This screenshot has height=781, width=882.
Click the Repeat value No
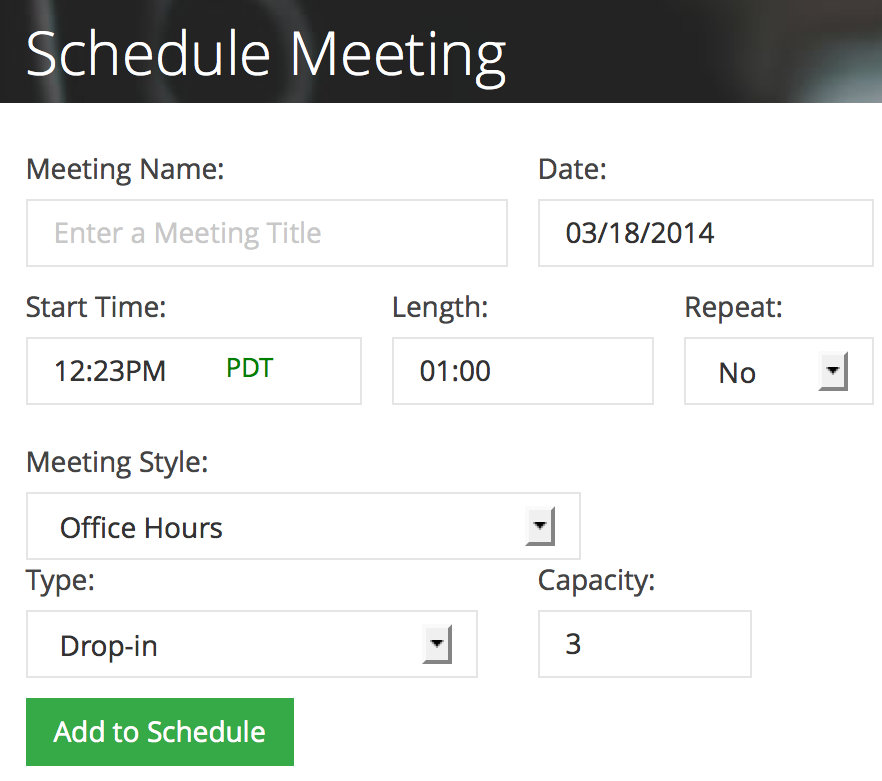tap(737, 373)
